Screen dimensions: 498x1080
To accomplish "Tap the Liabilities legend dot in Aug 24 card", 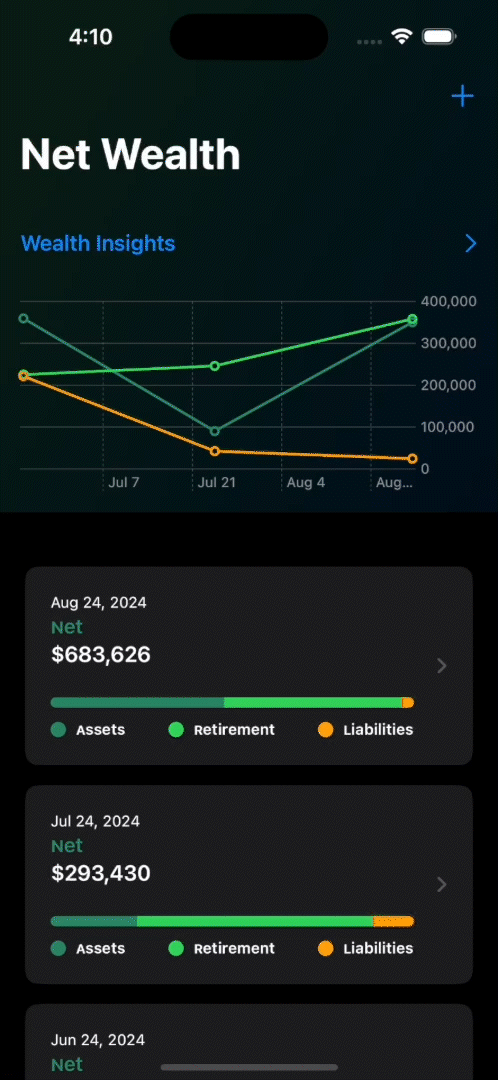I will coord(326,729).
